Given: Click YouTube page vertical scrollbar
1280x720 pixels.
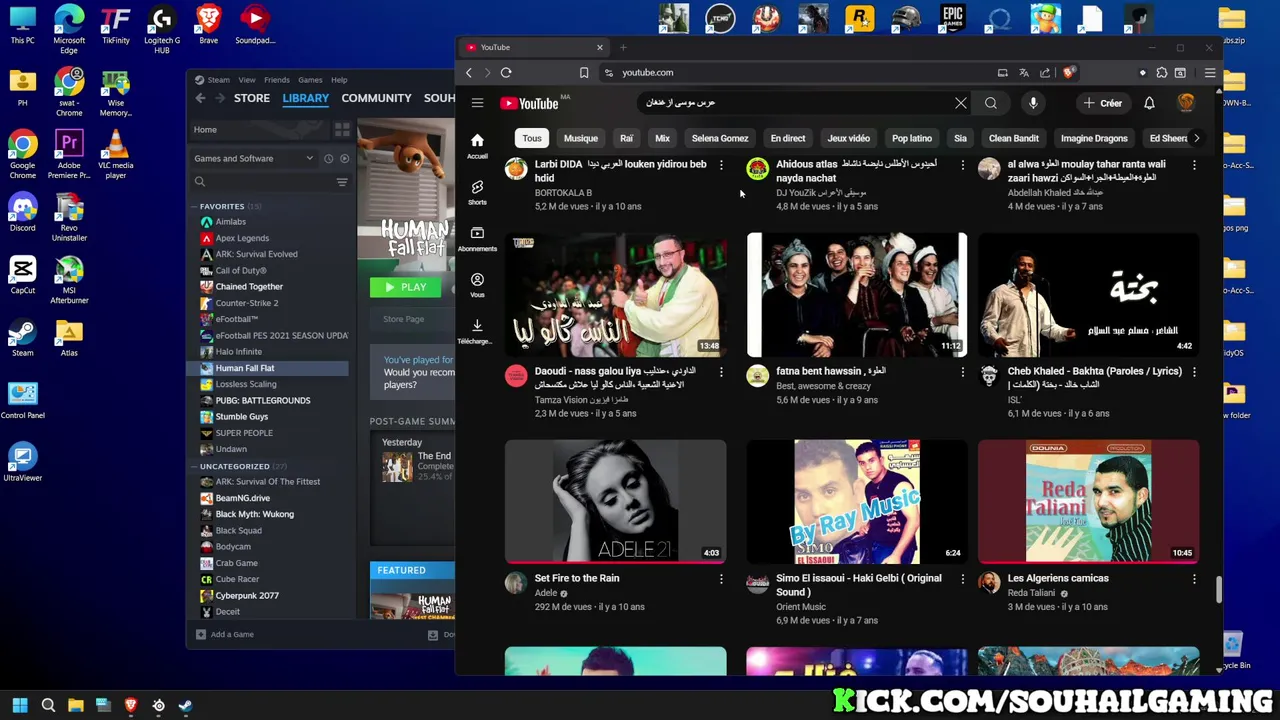Looking at the screenshot, I should pyautogui.click(x=1218, y=589).
